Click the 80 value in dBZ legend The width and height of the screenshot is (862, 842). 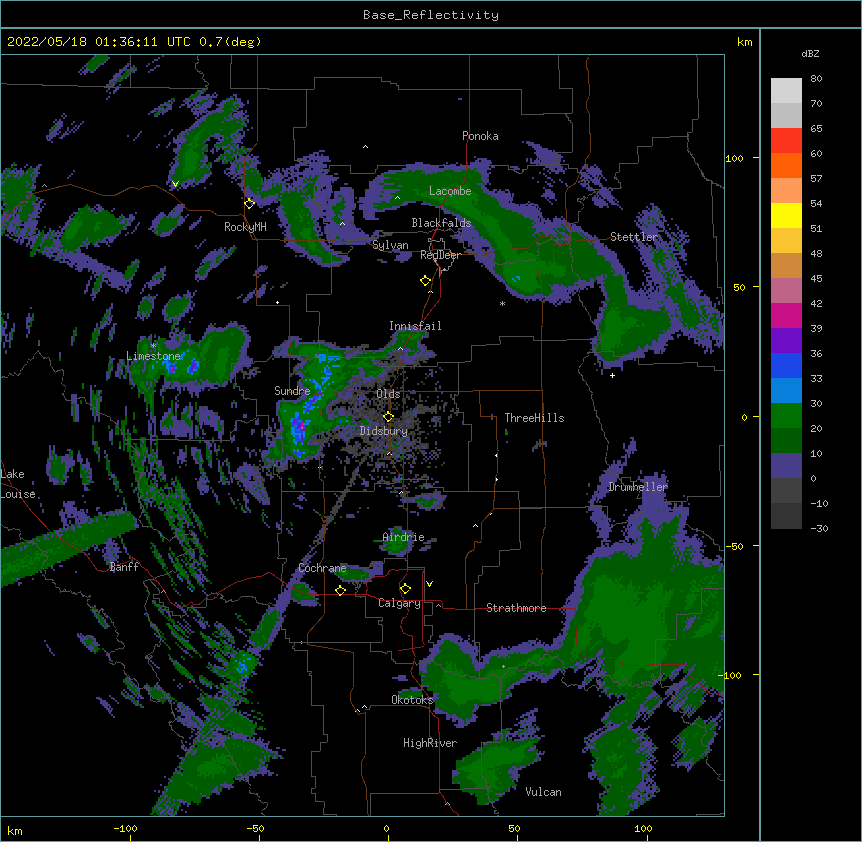point(816,79)
